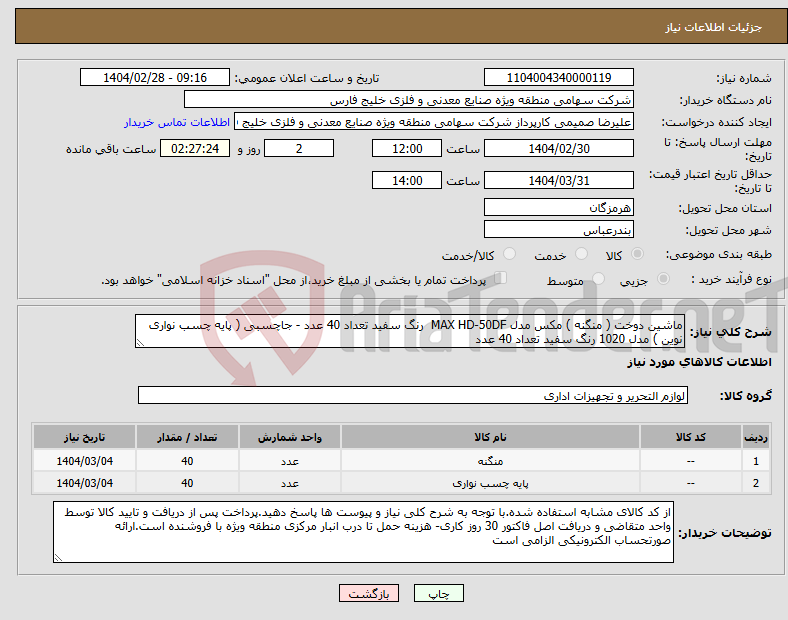Select the کالا/خدمت radio button
Viewport: 788px width, 620px height.
(510, 254)
